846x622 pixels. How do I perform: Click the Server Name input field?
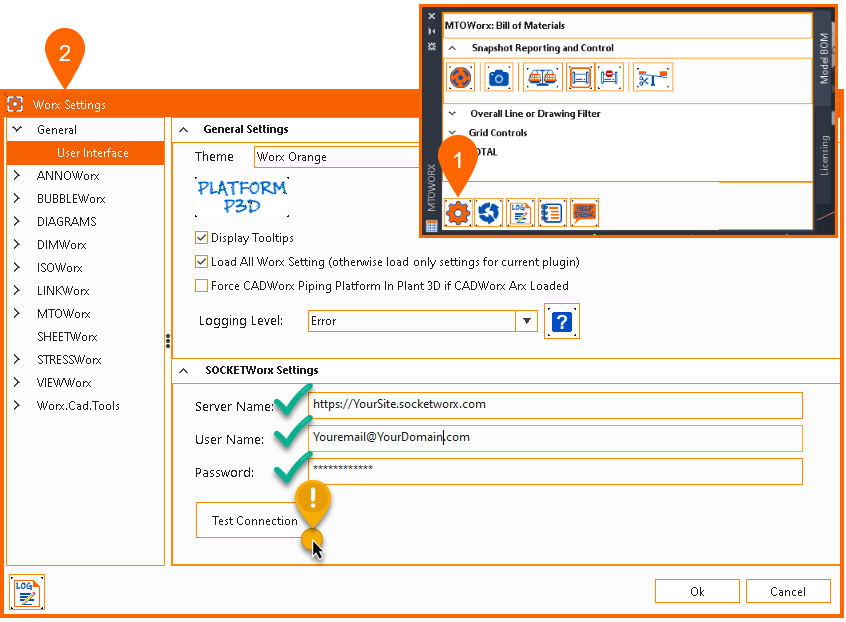(555, 405)
